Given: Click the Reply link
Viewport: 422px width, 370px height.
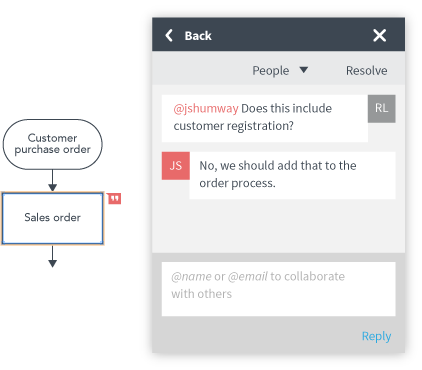Looking at the screenshot, I should (376, 336).
